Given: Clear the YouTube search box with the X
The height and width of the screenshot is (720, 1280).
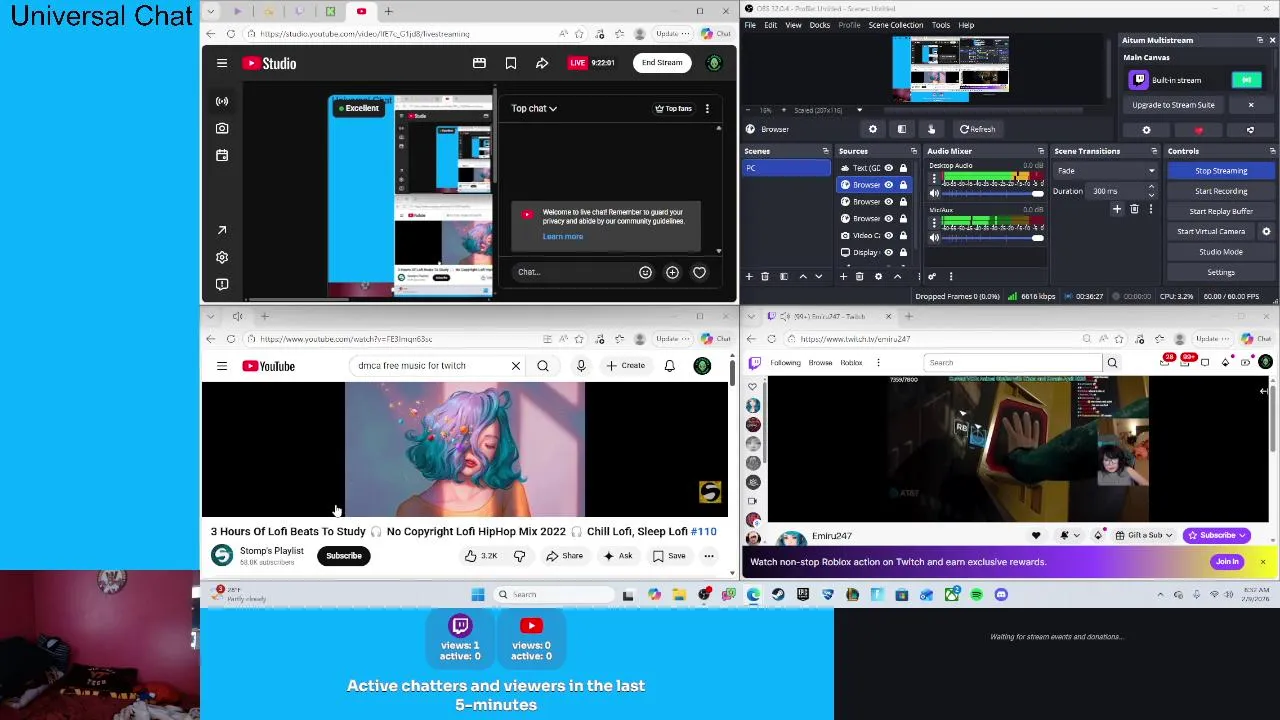Looking at the screenshot, I should [x=516, y=366].
